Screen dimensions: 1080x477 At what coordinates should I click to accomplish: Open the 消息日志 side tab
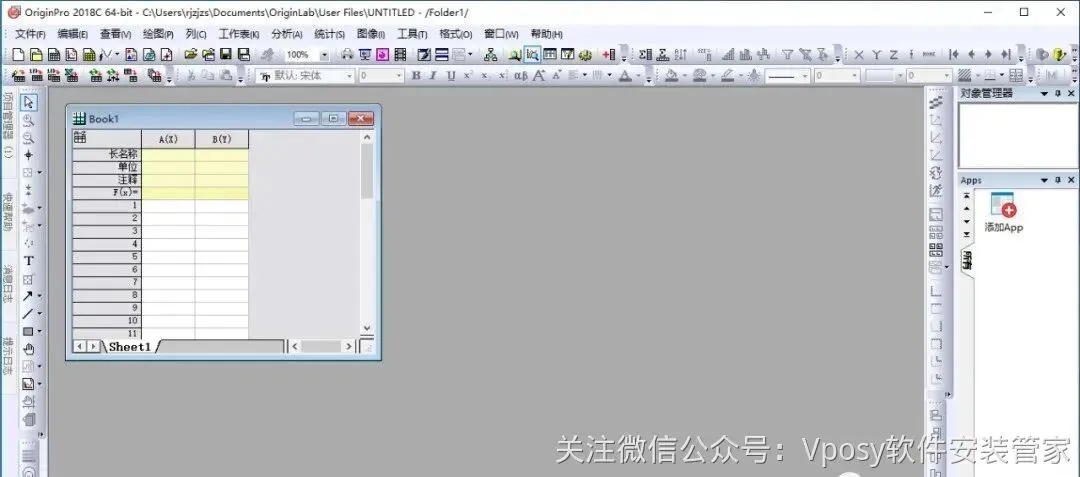(8, 286)
